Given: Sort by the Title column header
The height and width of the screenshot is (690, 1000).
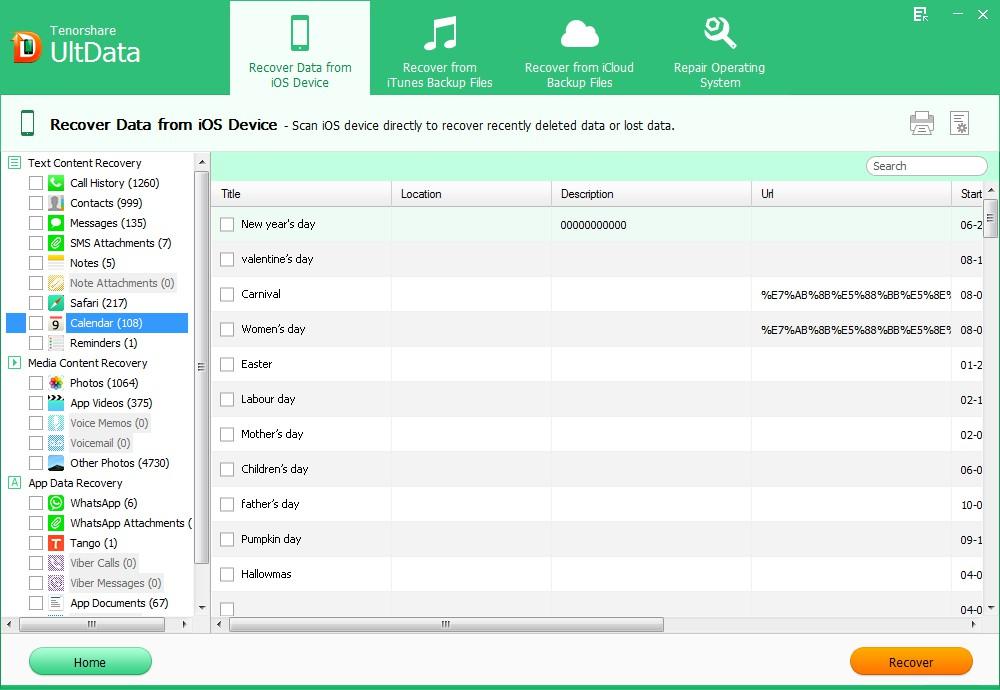Looking at the screenshot, I should click(x=301, y=194).
